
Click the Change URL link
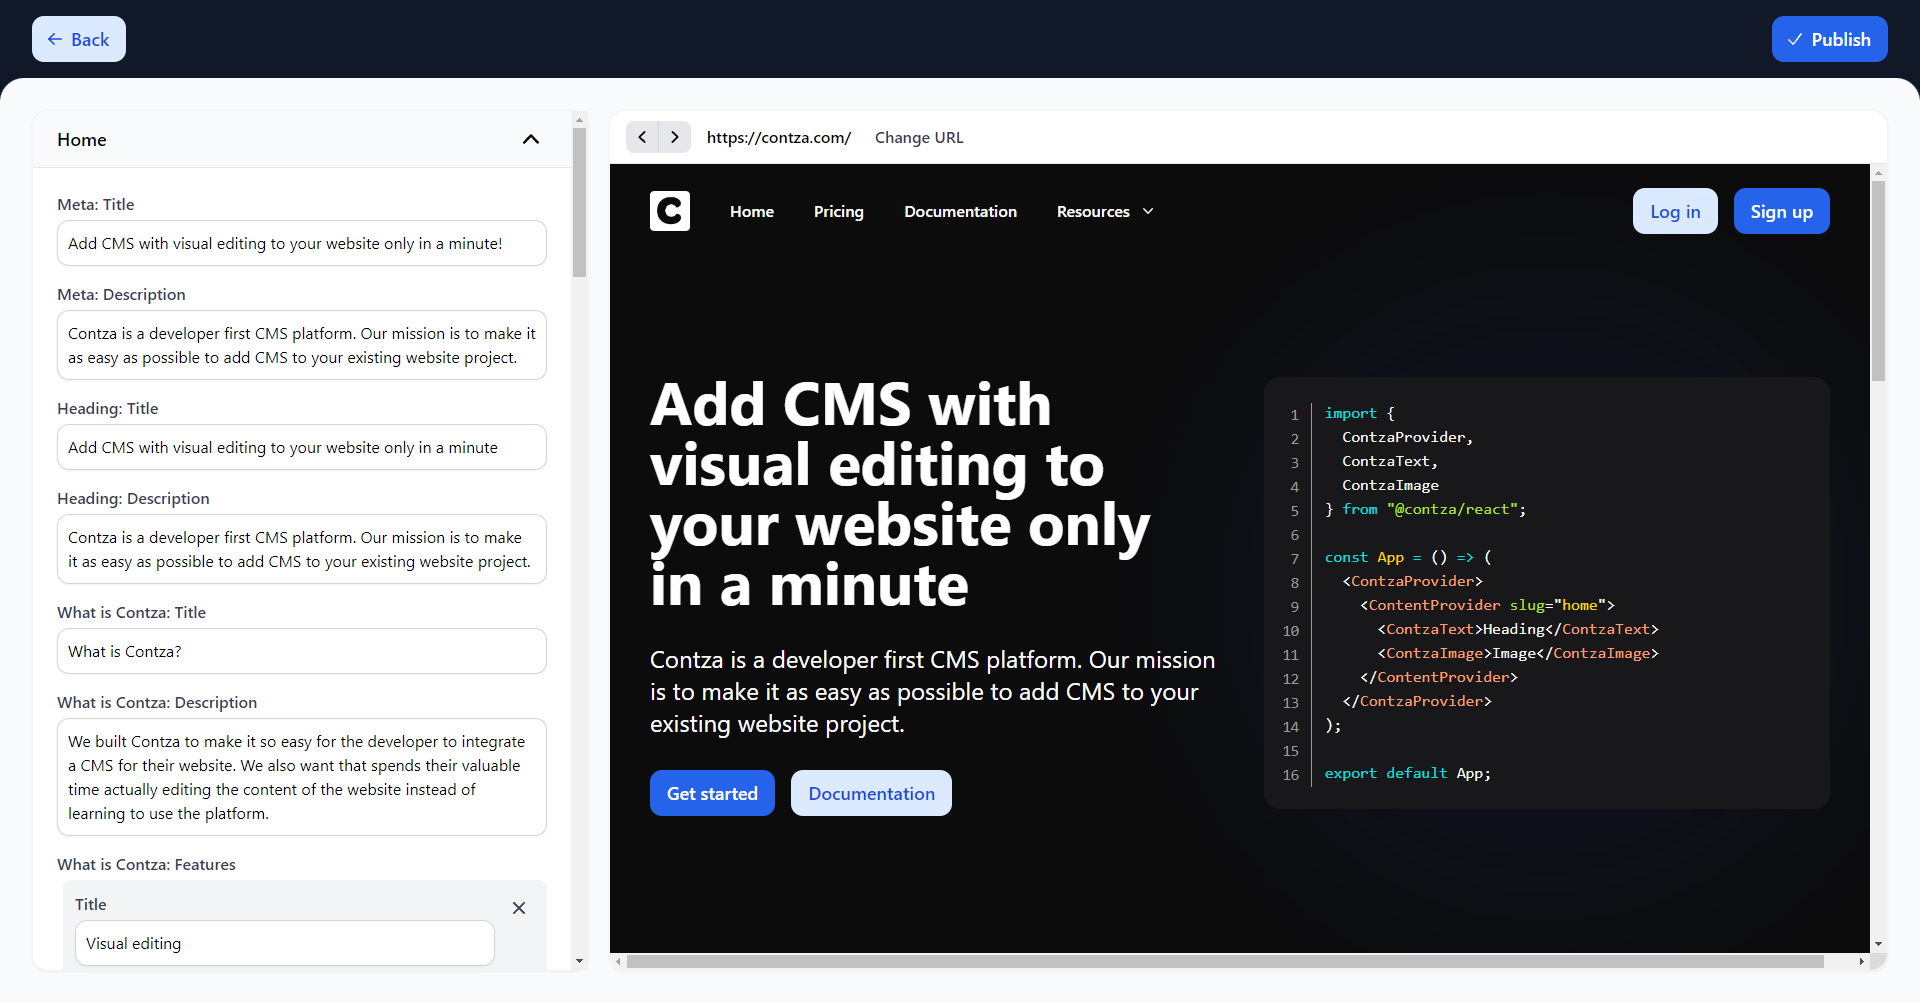click(x=919, y=137)
